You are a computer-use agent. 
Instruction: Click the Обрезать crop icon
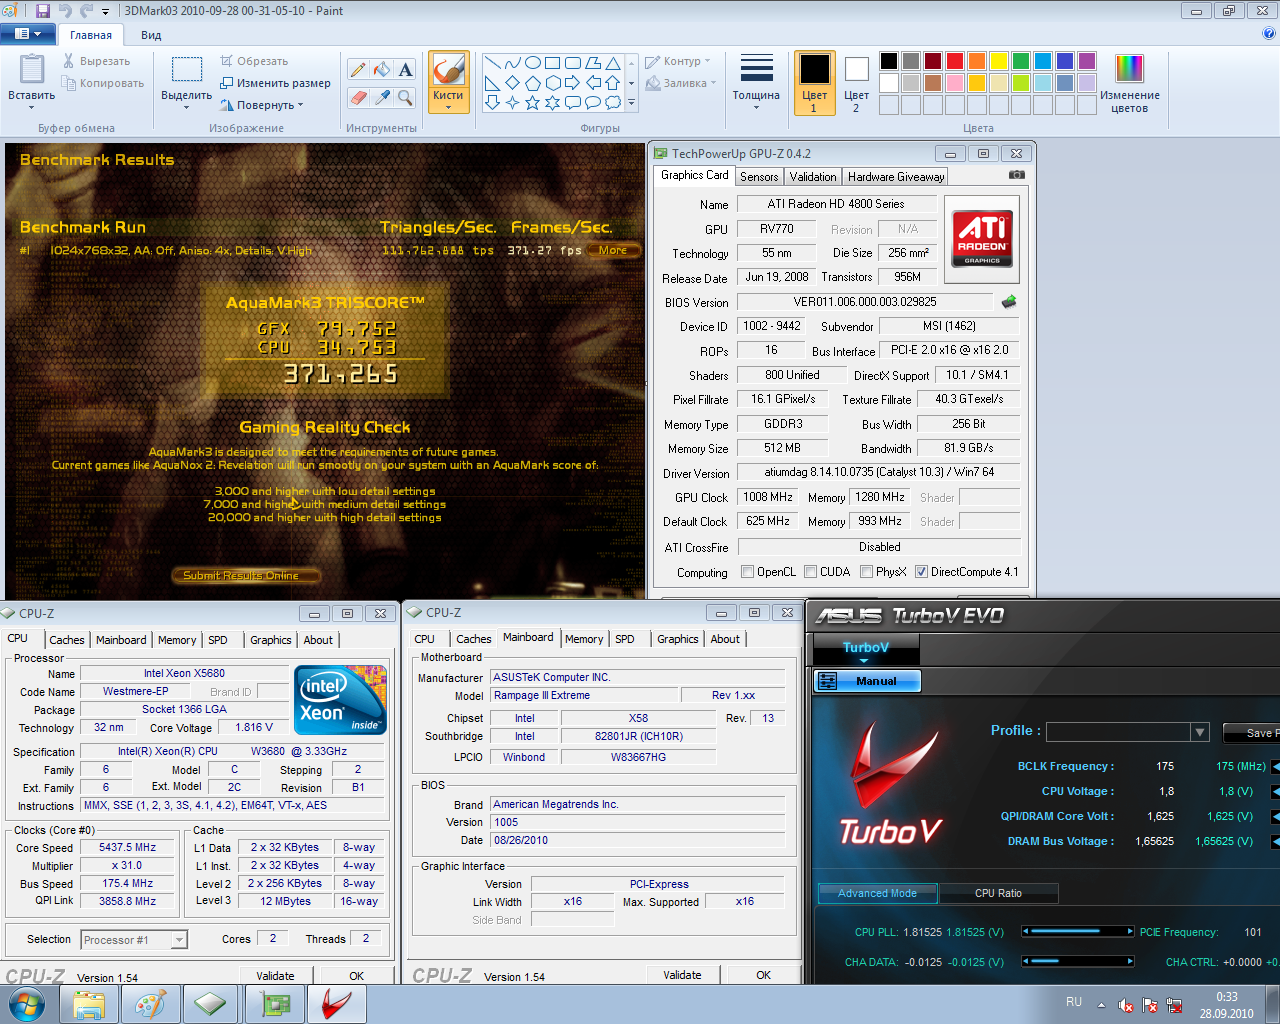(227, 61)
